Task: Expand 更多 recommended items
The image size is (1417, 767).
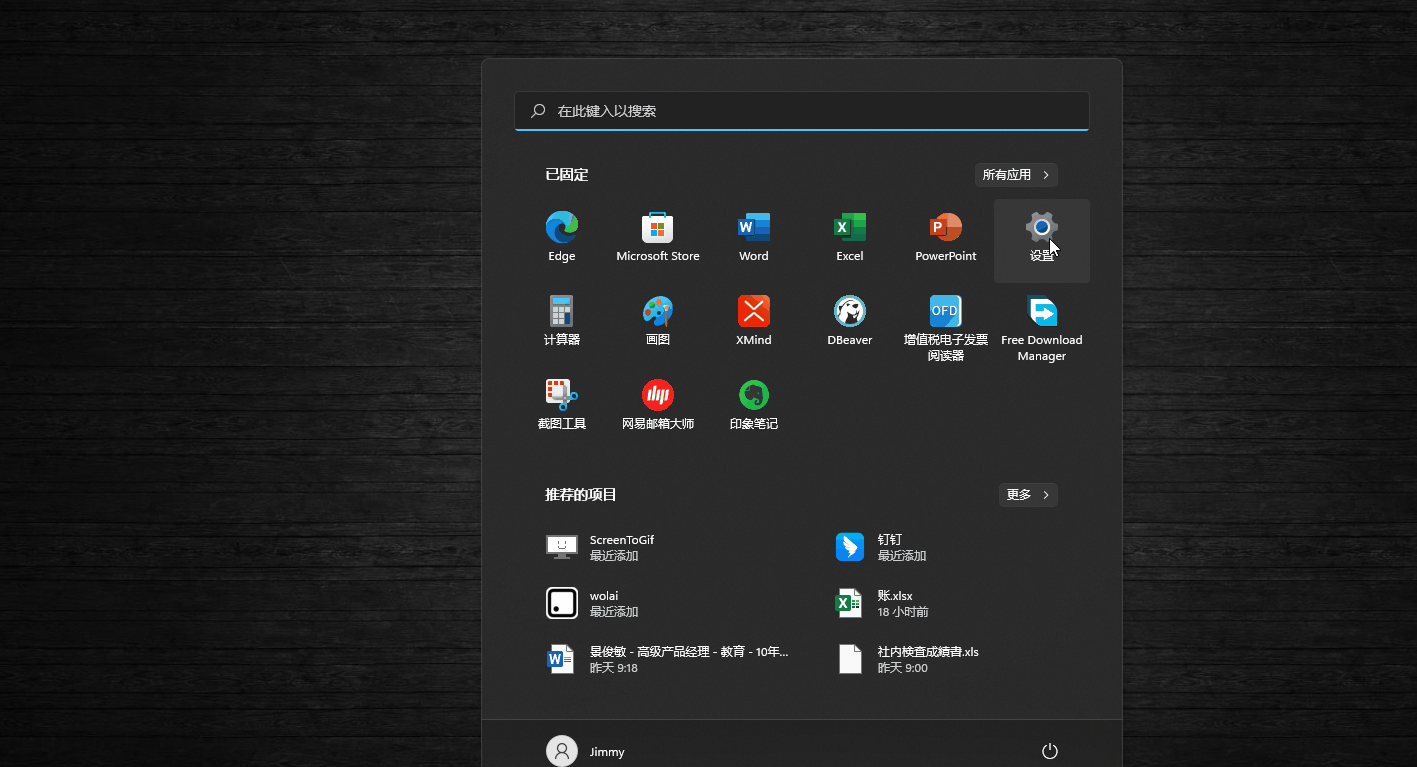Action: [x=1028, y=495]
